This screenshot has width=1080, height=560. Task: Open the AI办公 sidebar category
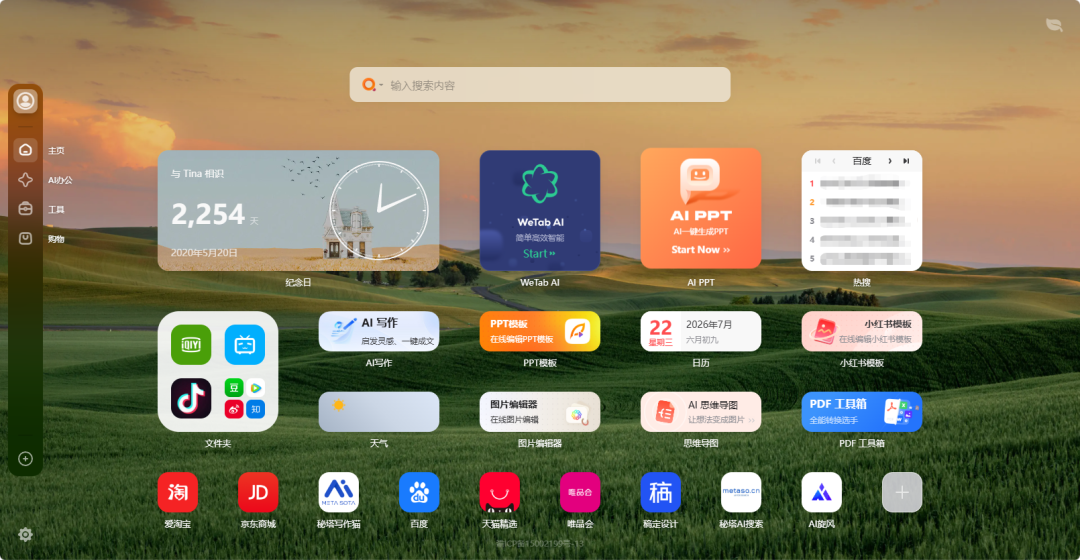click(25, 180)
